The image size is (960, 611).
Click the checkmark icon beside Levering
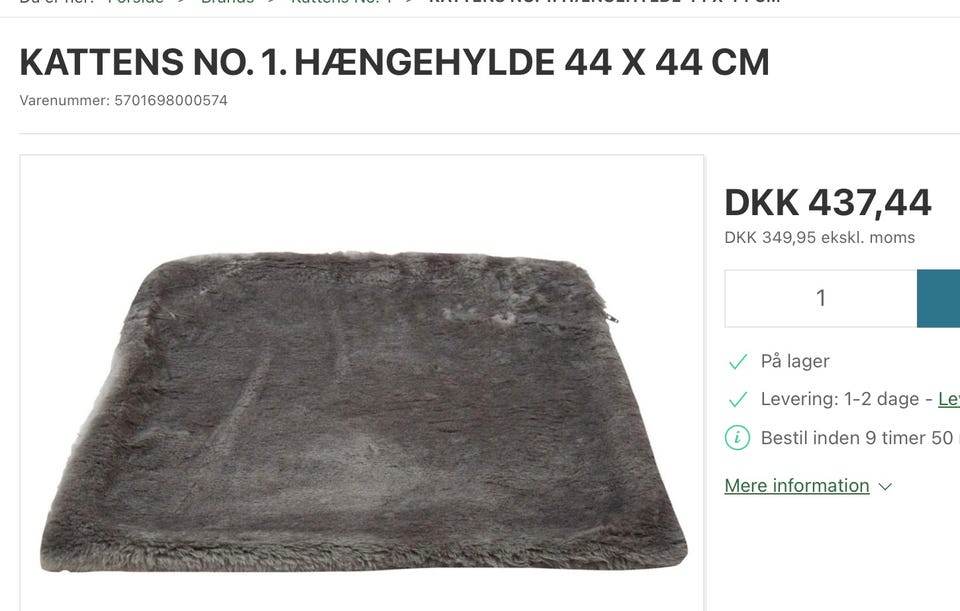(x=738, y=400)
